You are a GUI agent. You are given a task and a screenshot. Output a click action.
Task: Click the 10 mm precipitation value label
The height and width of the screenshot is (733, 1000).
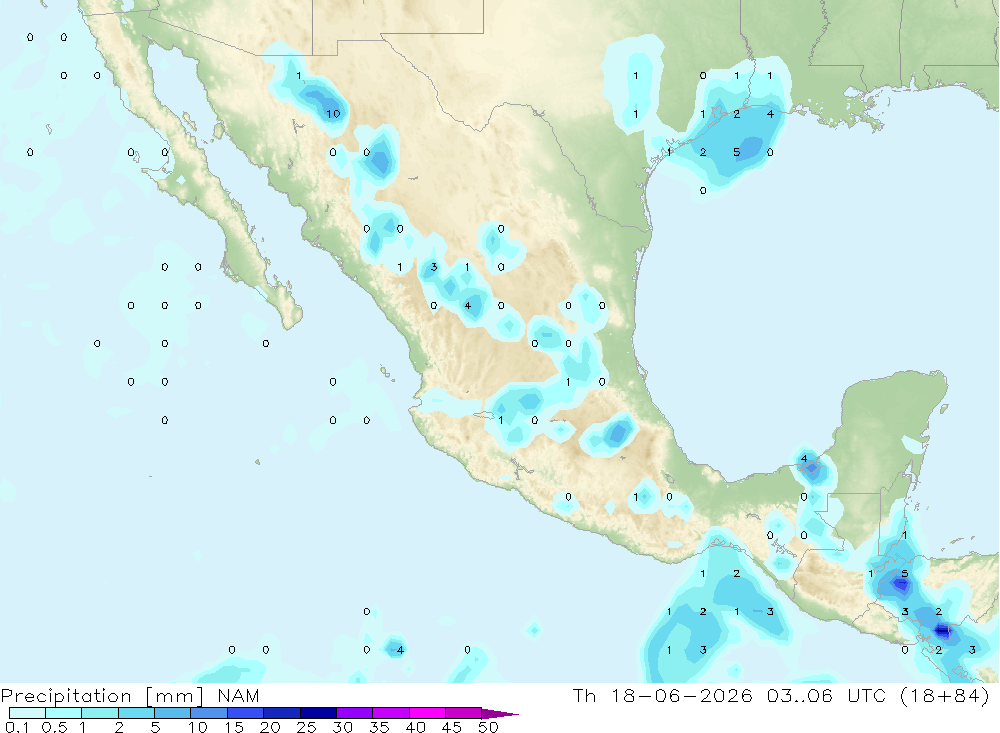[333, 114]
